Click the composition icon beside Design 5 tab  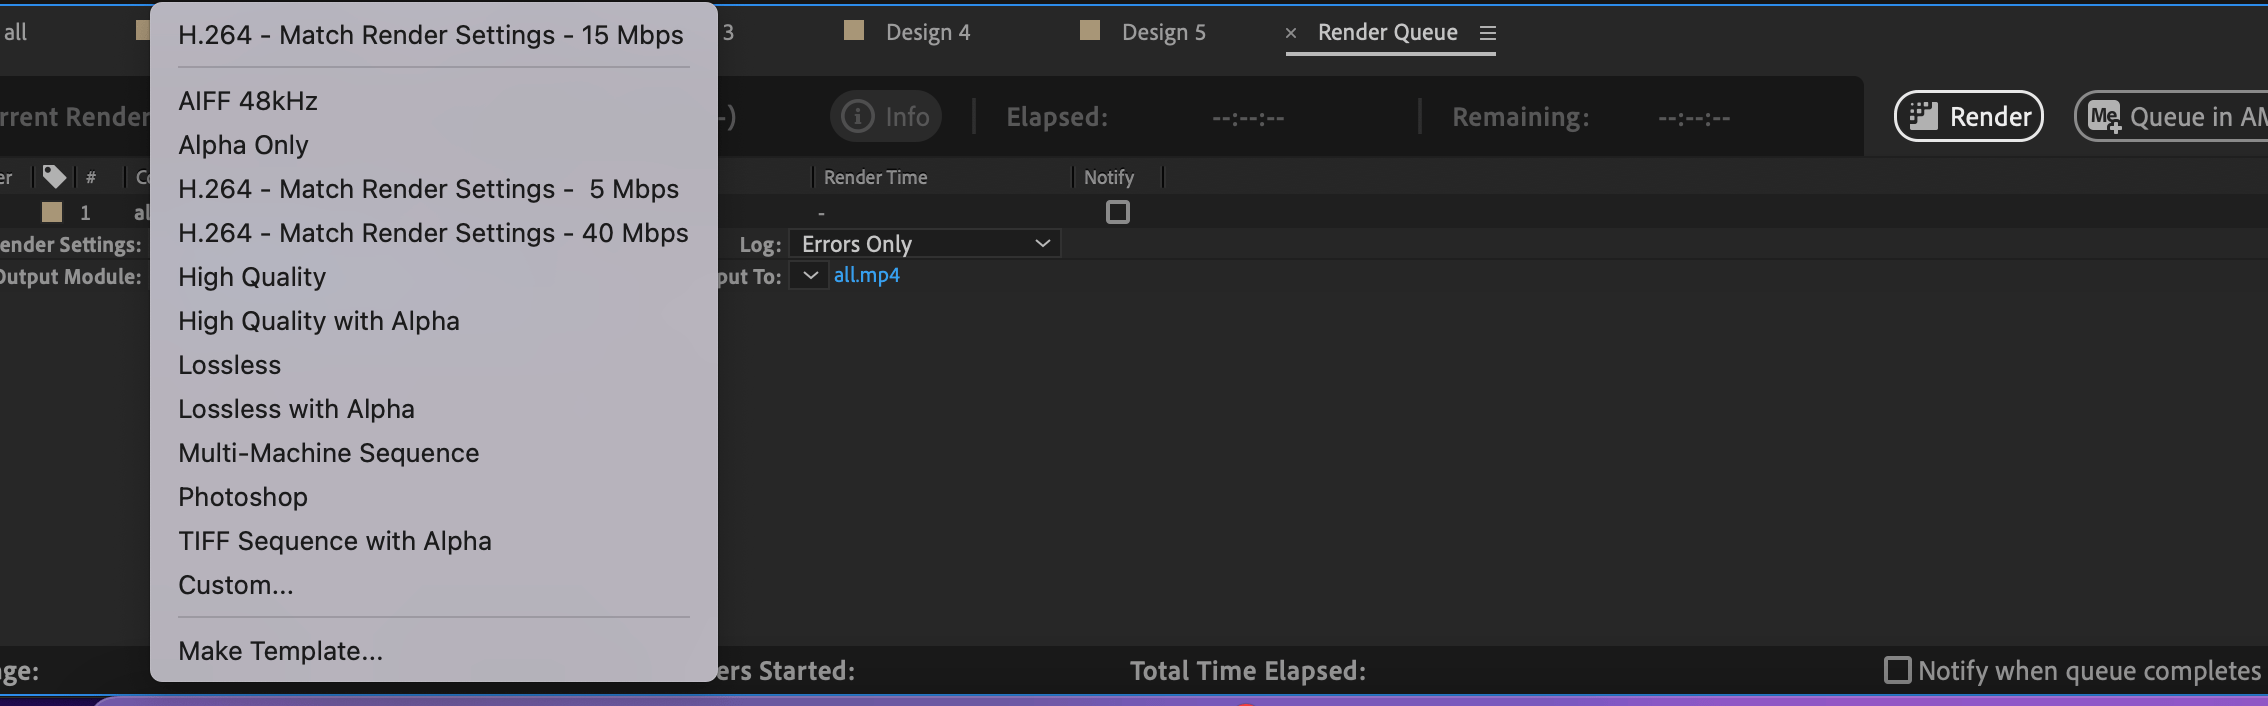point(1090,31)
